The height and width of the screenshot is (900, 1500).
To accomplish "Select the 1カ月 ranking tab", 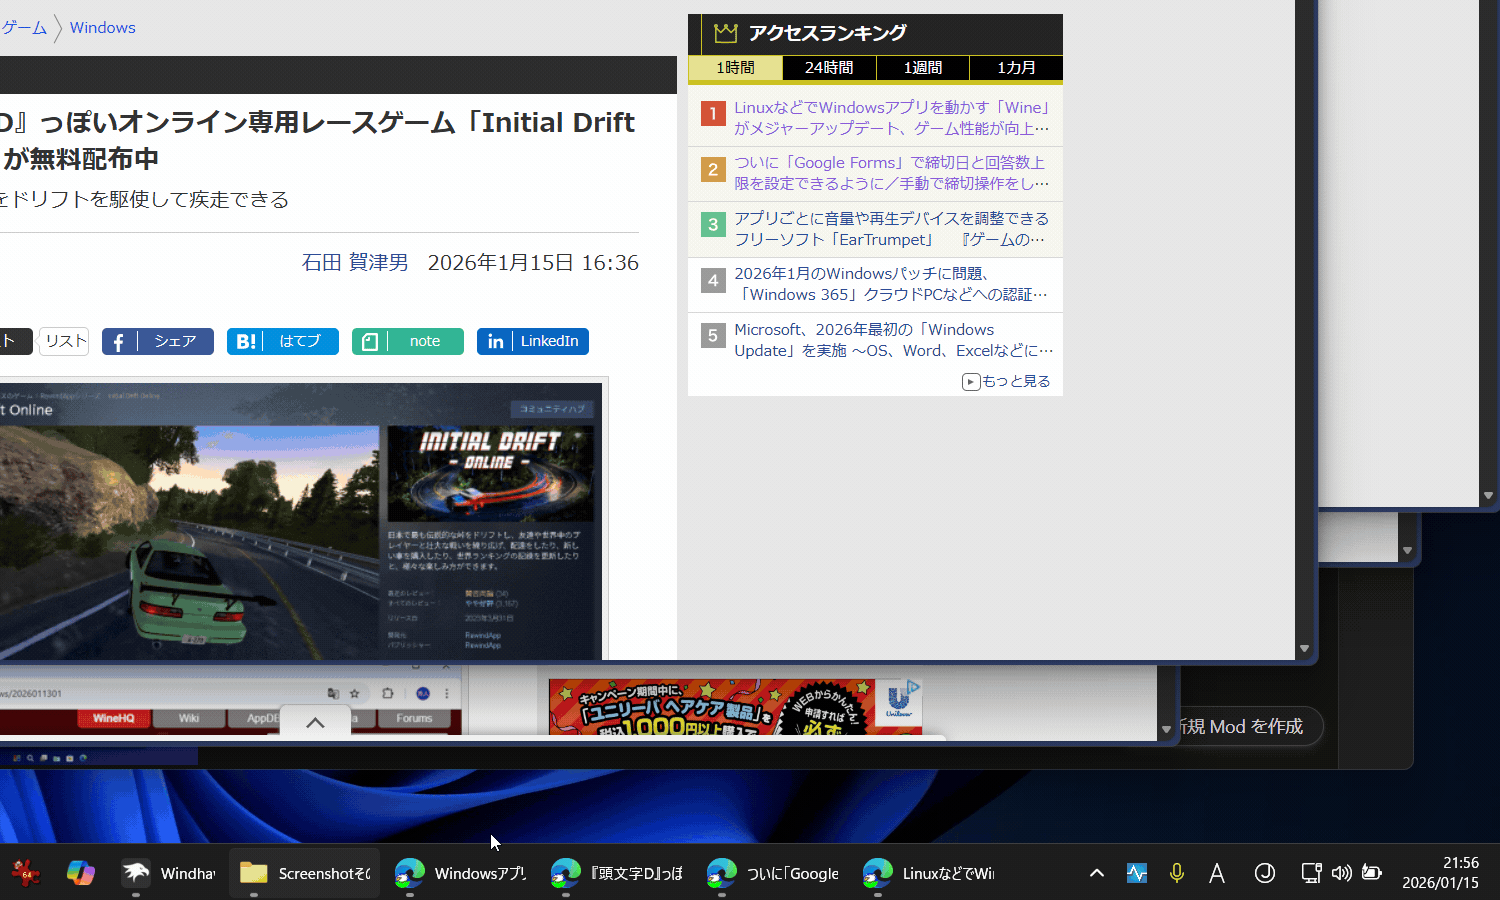I will tap(1016, 68).
